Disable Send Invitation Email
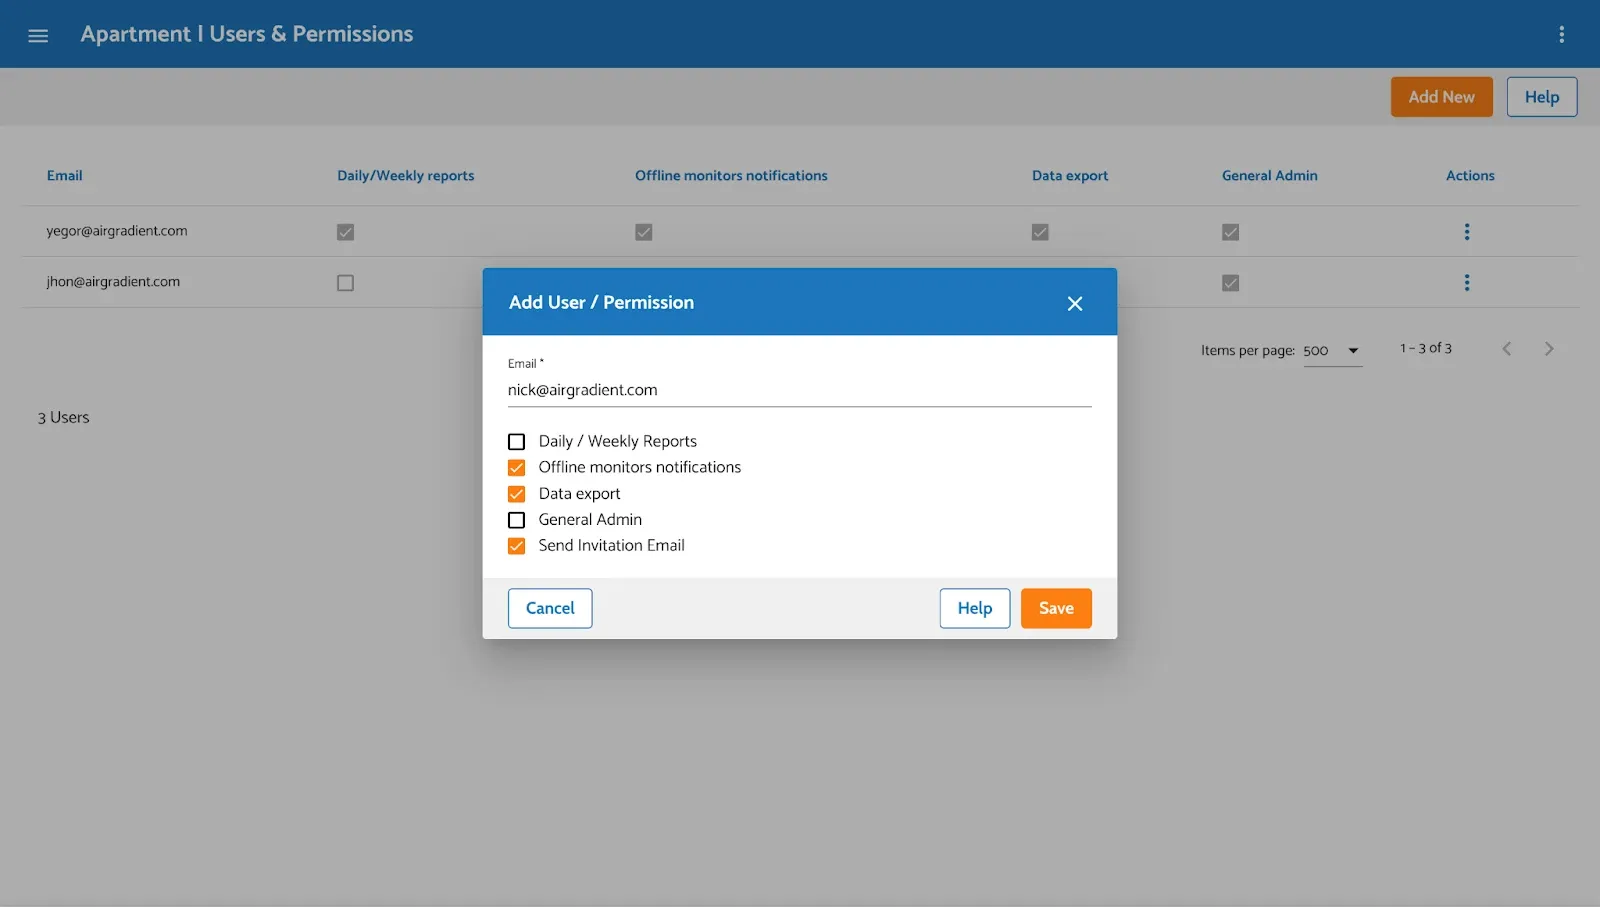The height and width of the screenshot is (907, 1600). [516, 546]
